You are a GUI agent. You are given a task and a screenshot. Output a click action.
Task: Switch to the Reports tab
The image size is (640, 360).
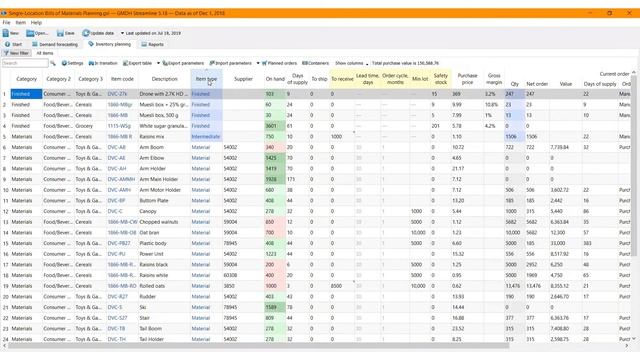tap(152, 44)
